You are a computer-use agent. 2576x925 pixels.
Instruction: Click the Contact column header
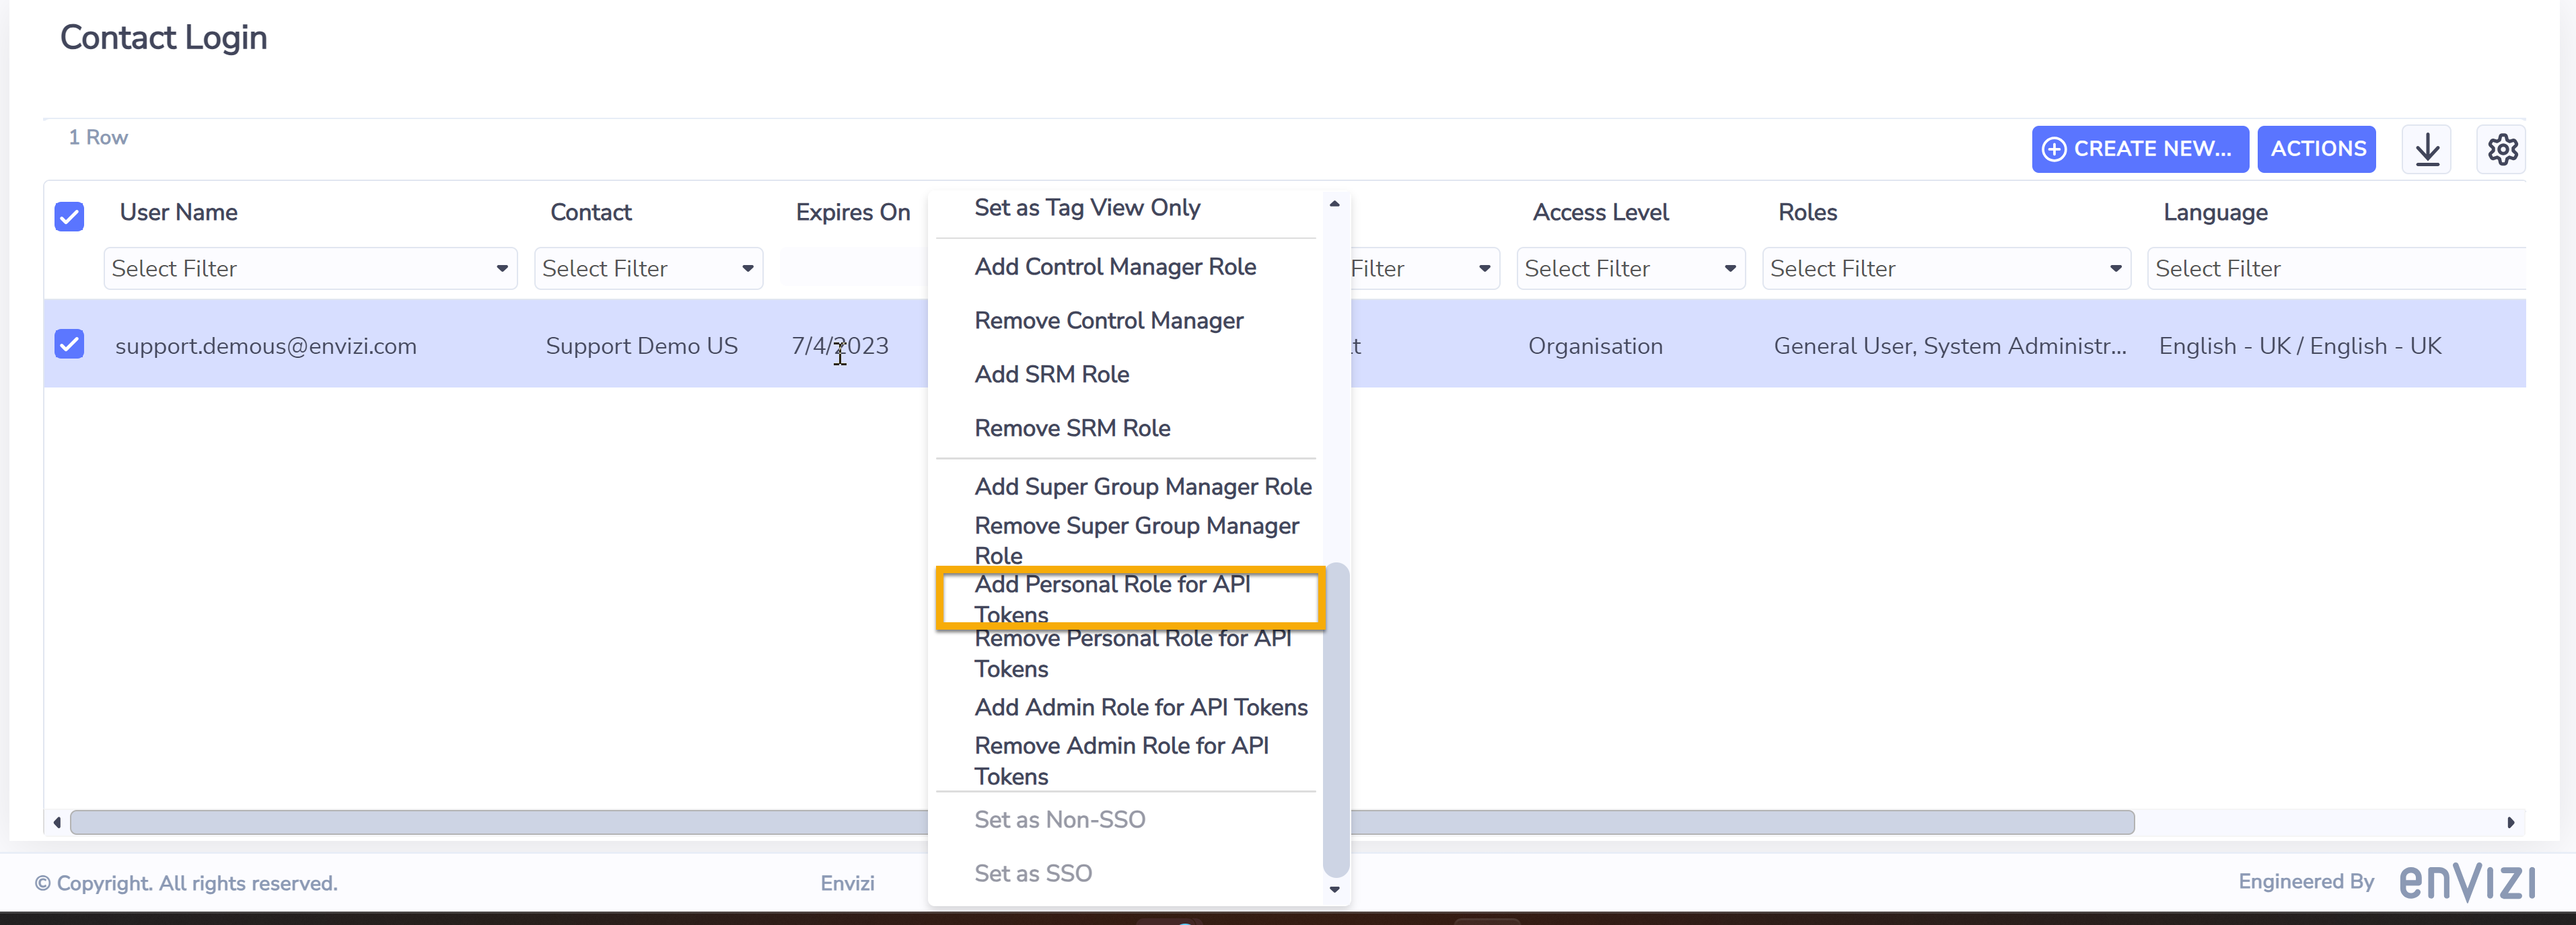[591, 213]
